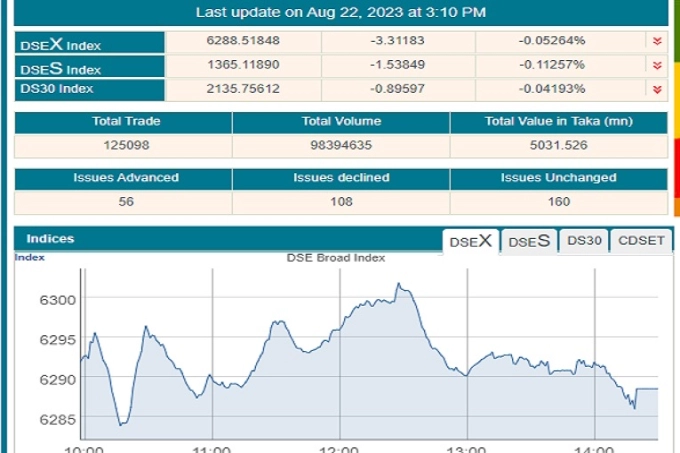Click the 6285 y-axis label
Screen dimensions: 680x453
(57, 420)
